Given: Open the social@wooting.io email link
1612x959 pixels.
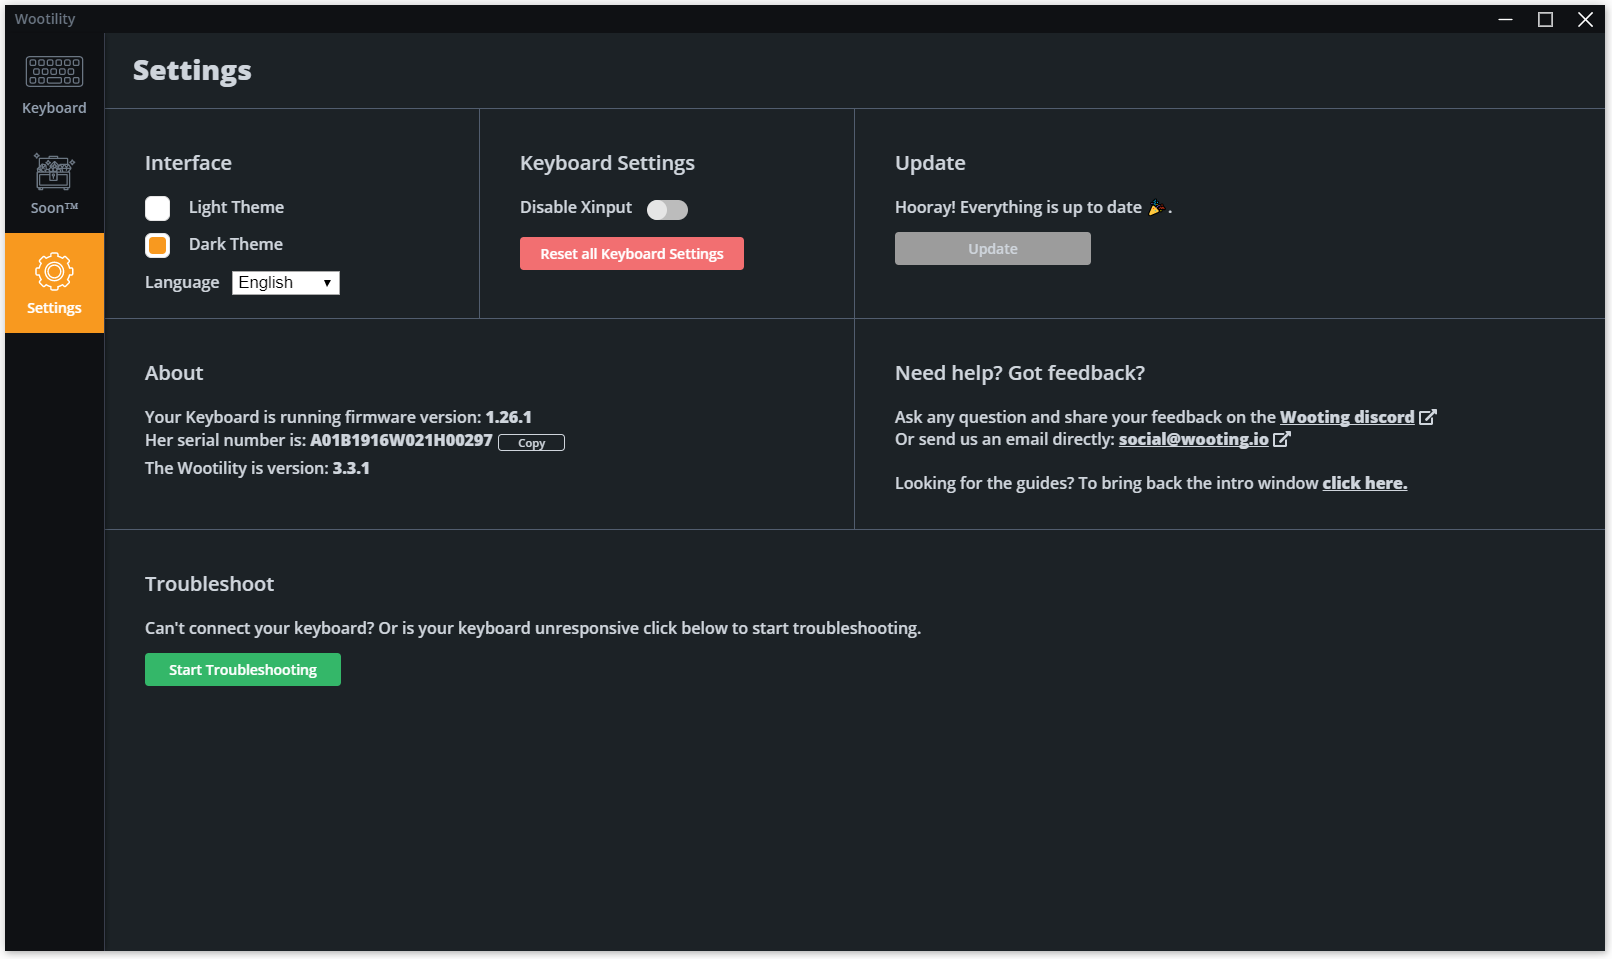Looking at the screenshot, I should (1193, 439).
